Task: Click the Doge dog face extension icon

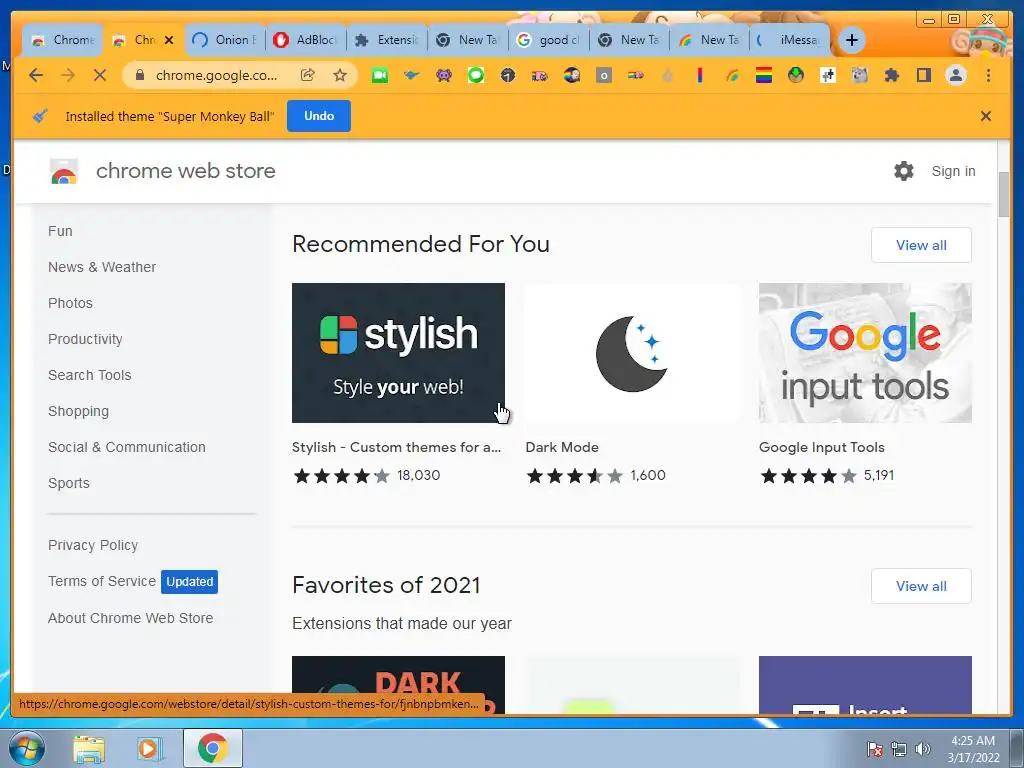Action: pos(859,76)
